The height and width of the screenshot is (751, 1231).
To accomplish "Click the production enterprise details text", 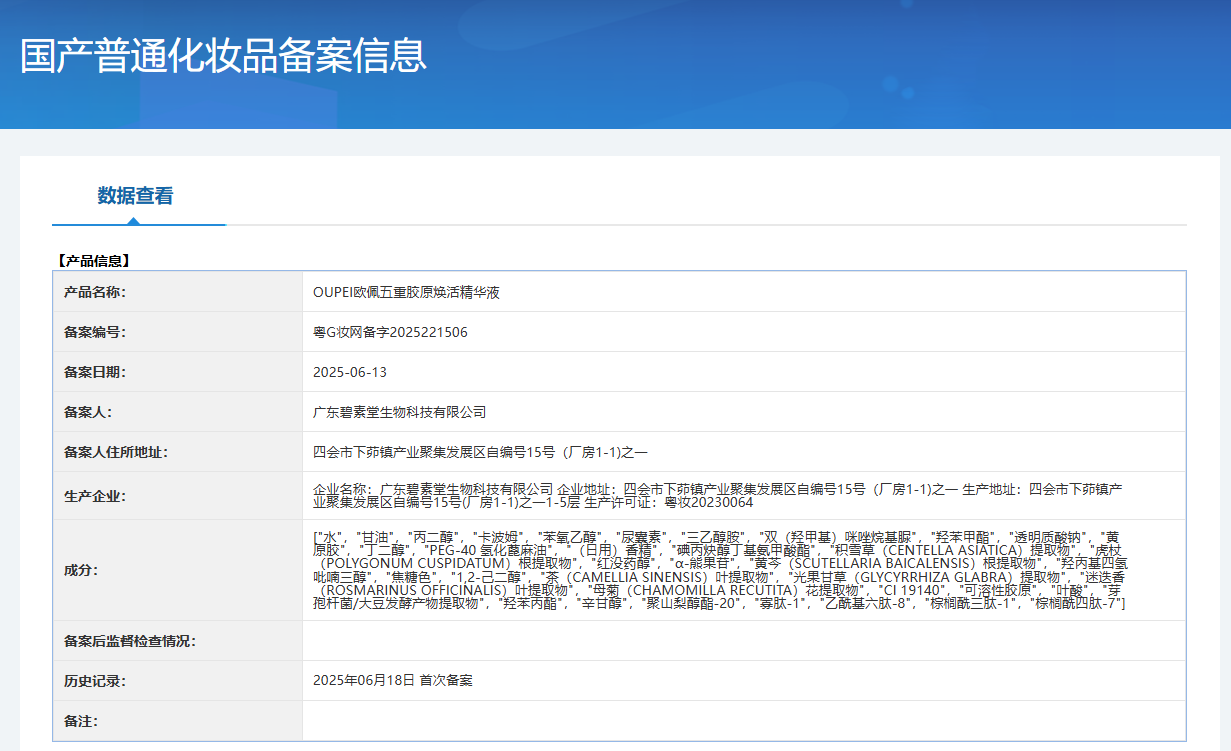I will click(x=718, y=495).
